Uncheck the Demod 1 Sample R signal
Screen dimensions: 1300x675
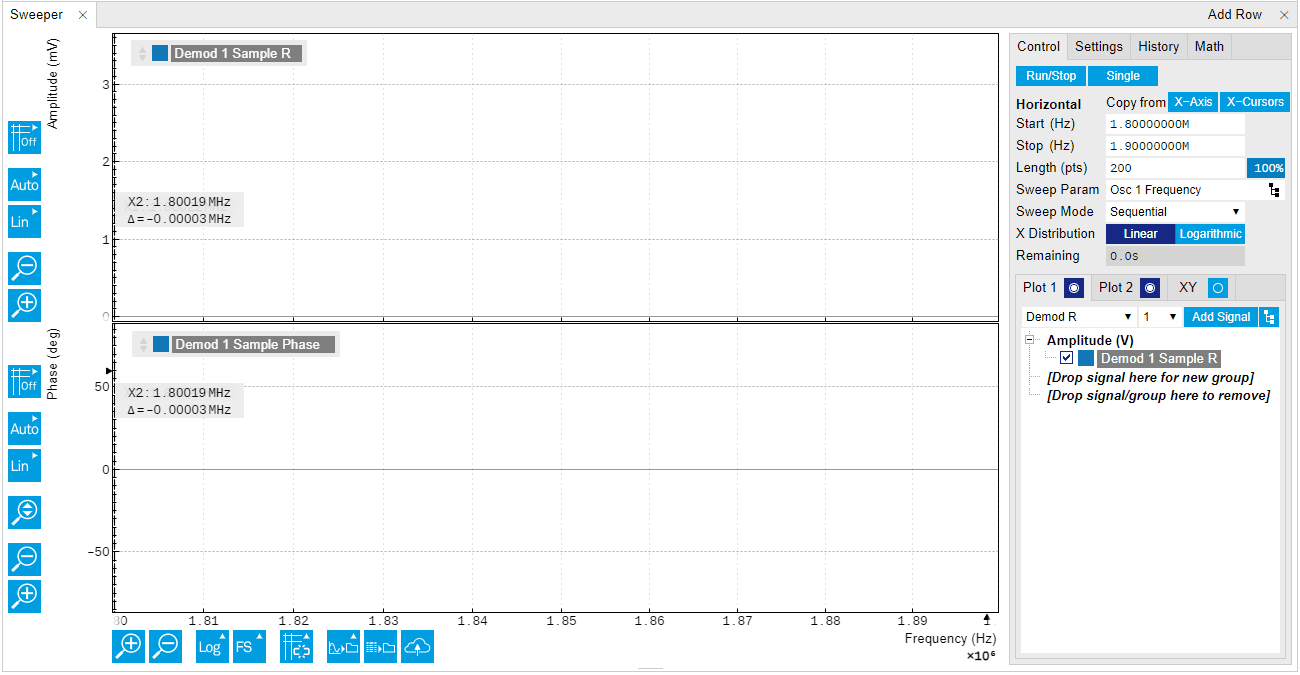(x=1067, y=358)
